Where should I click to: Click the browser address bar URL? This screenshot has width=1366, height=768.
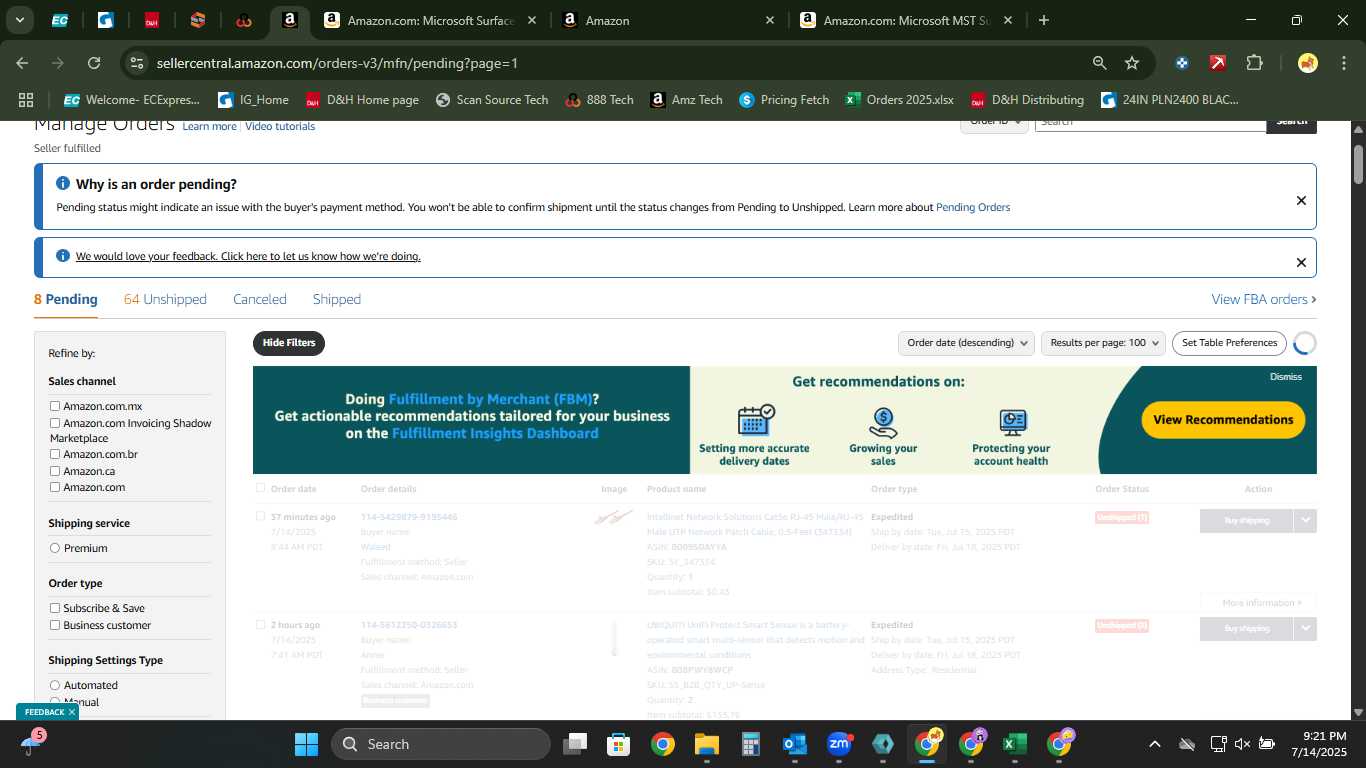[x=337, y=63]
